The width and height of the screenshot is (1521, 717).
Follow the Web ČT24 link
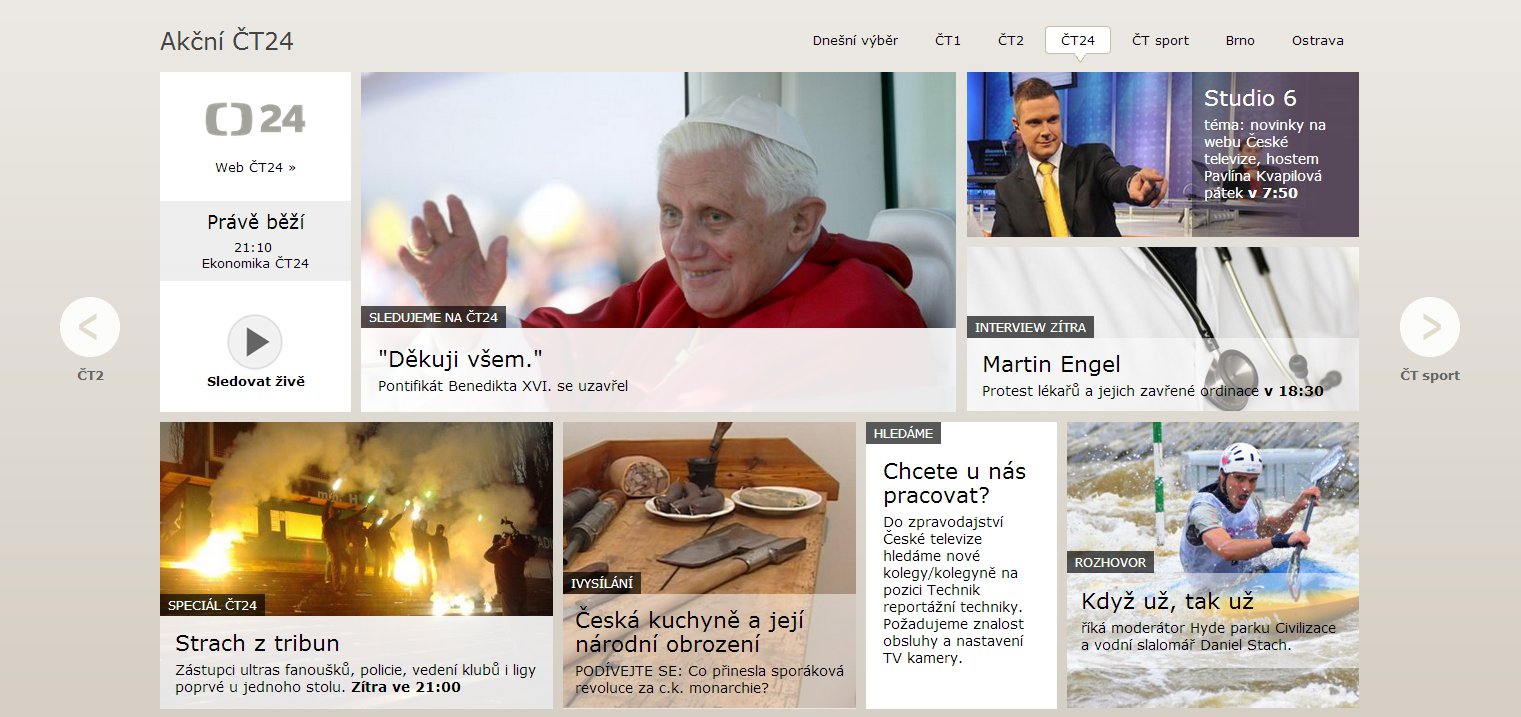(255, 169)
